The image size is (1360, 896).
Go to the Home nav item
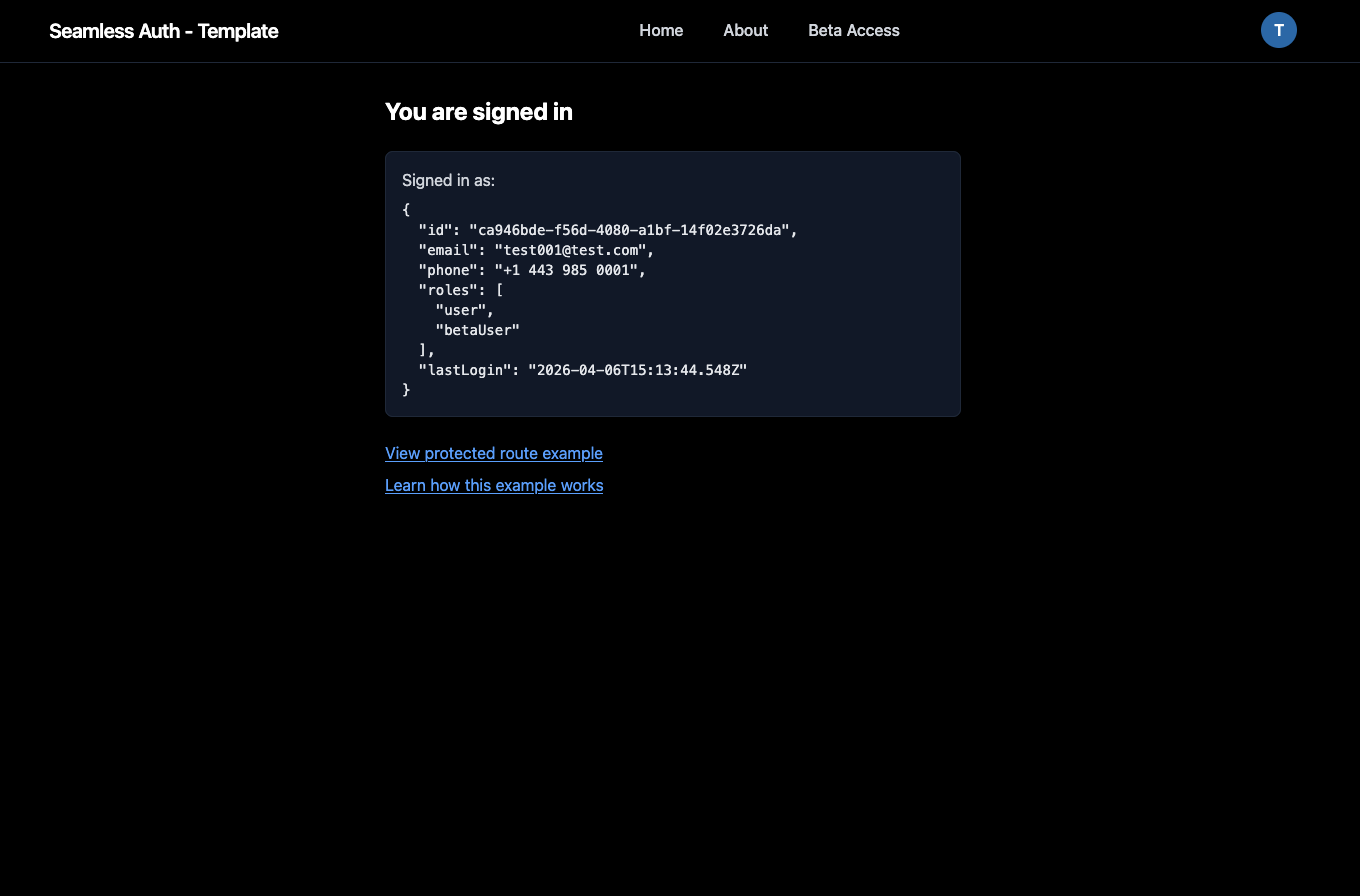point(661,30)
